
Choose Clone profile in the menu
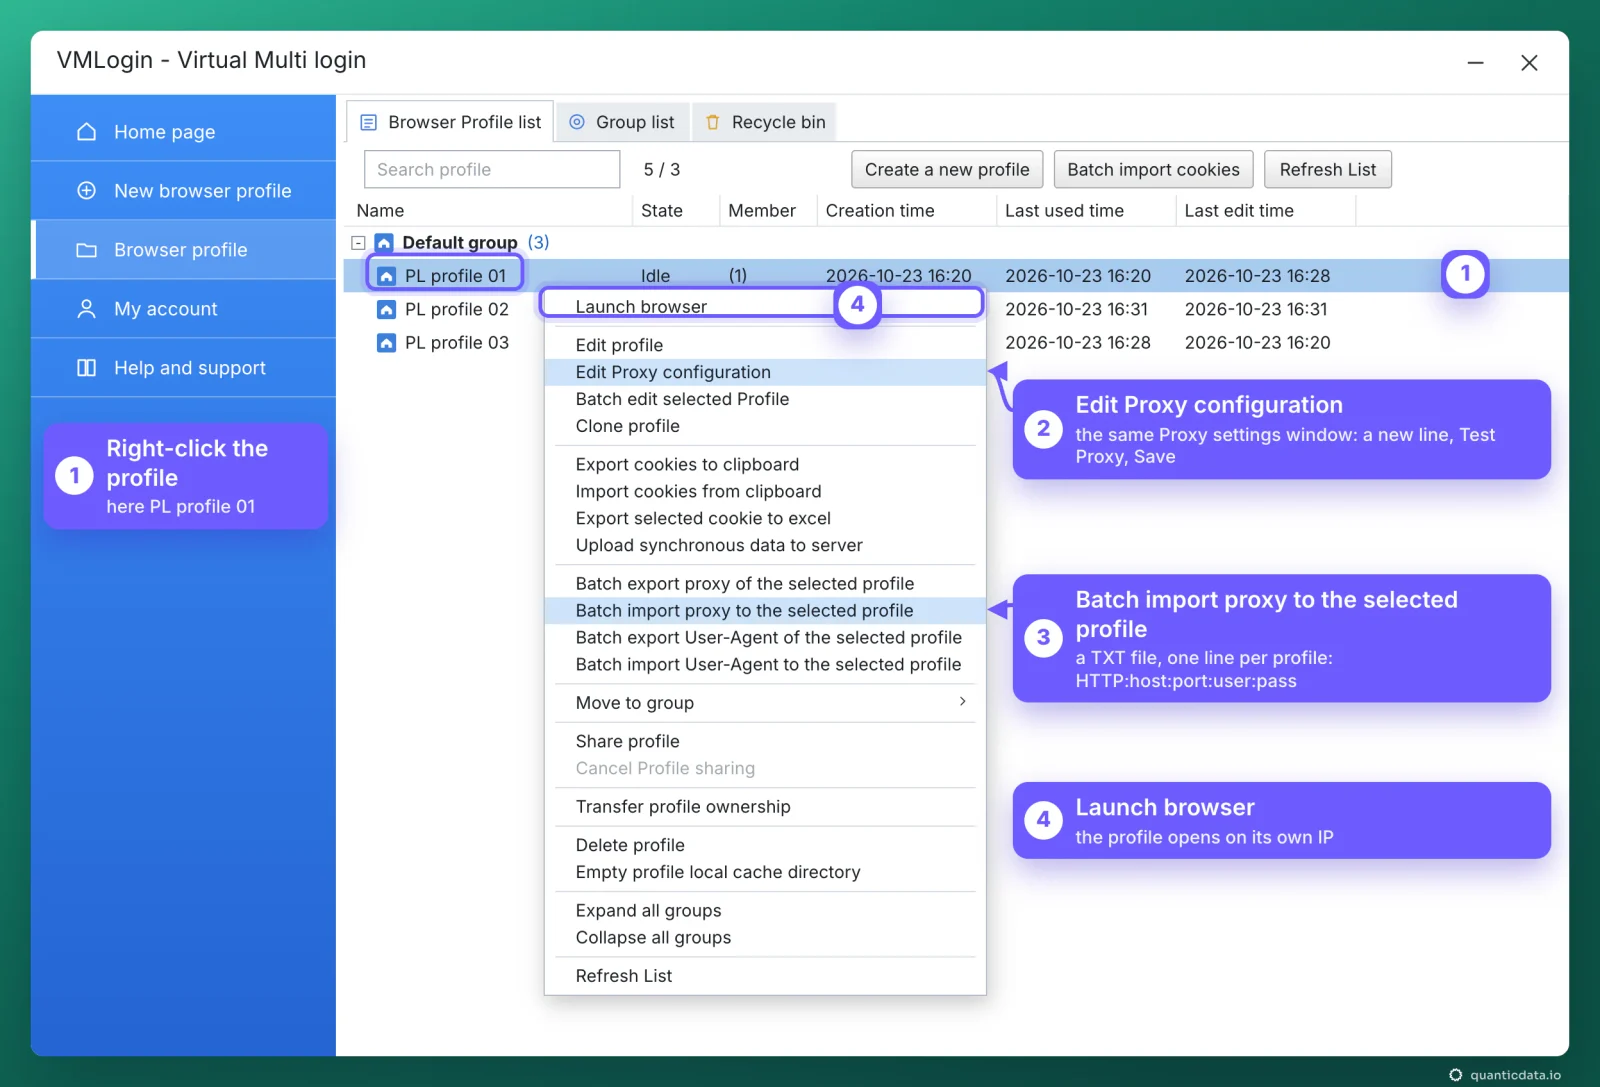click(x=764, y=426)
